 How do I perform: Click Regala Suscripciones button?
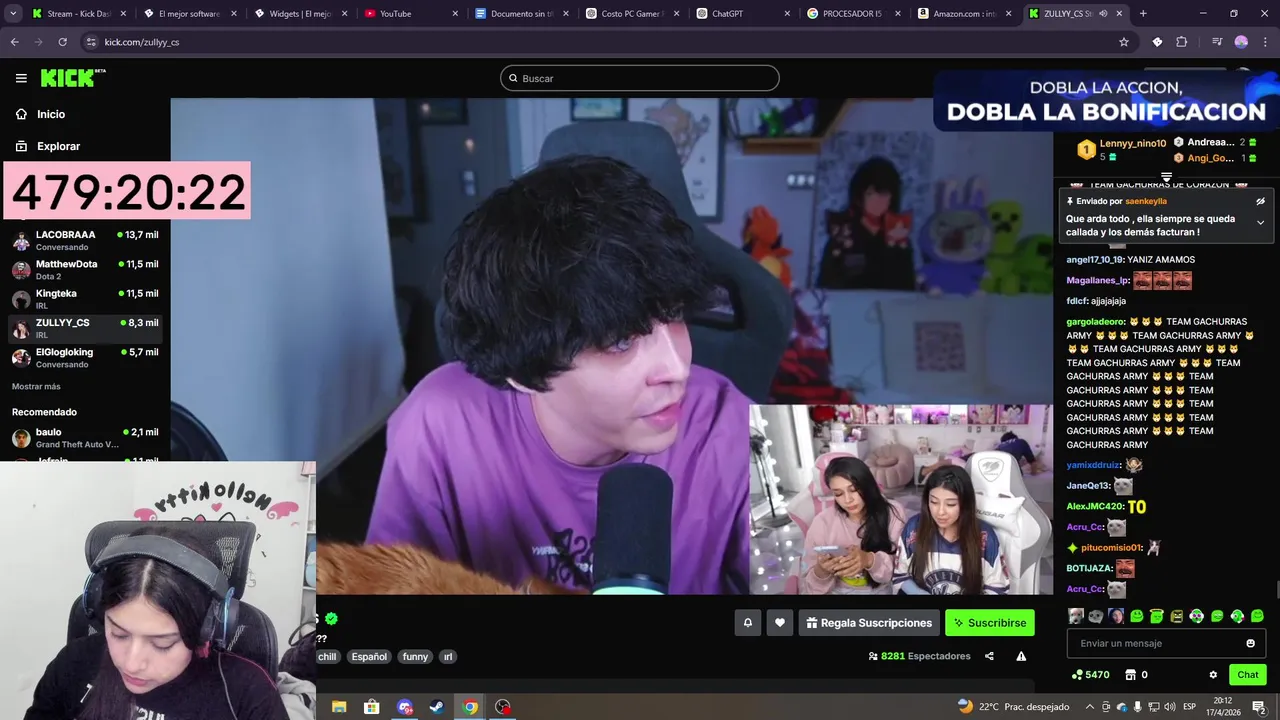pyautogui.click(x=869, y=623)
